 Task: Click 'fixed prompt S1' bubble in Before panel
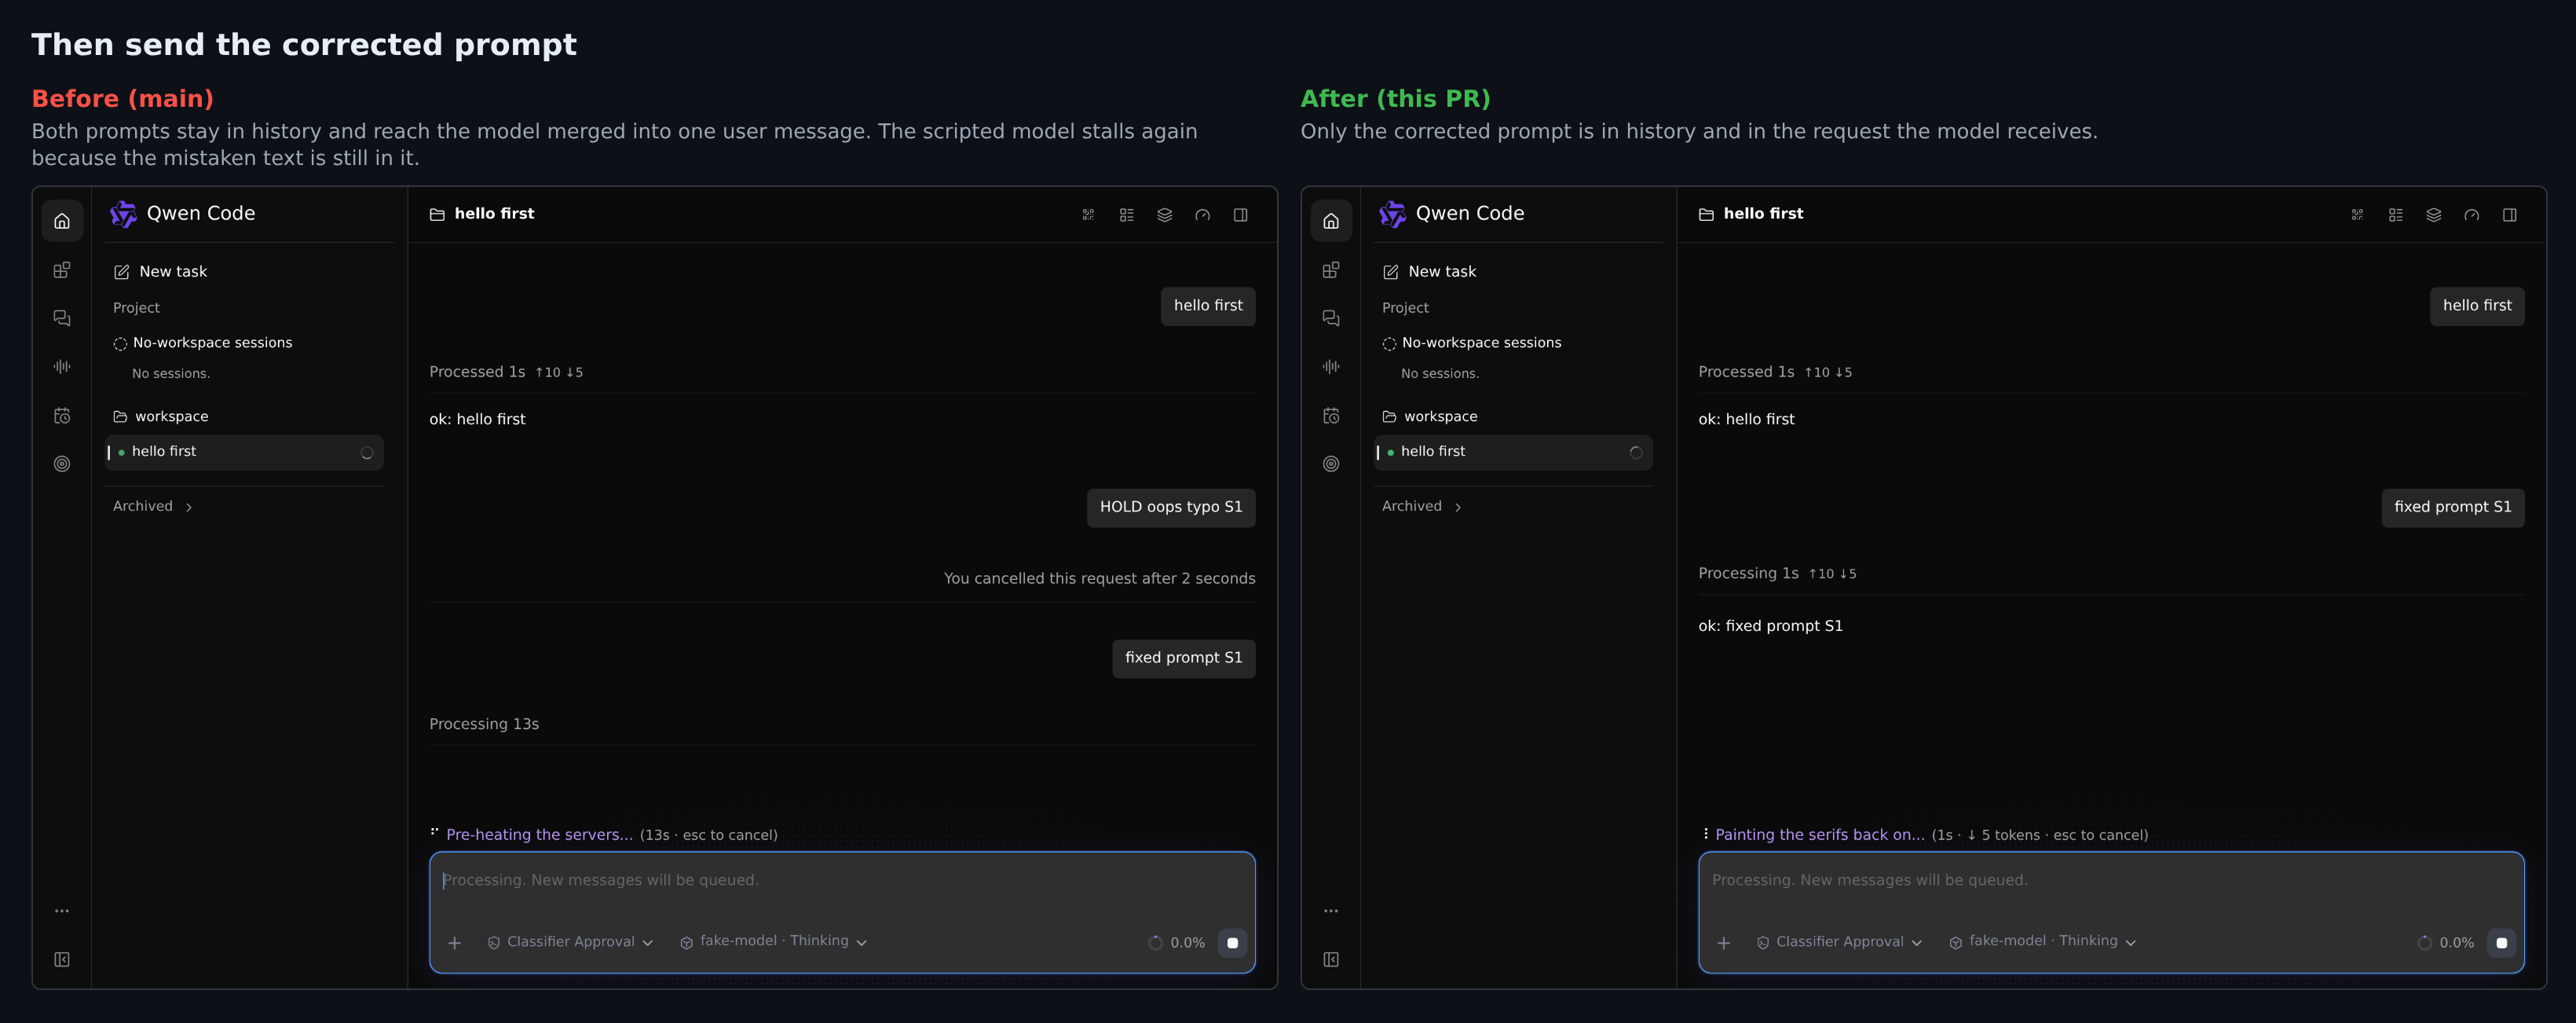click(x=1183, y=658)
